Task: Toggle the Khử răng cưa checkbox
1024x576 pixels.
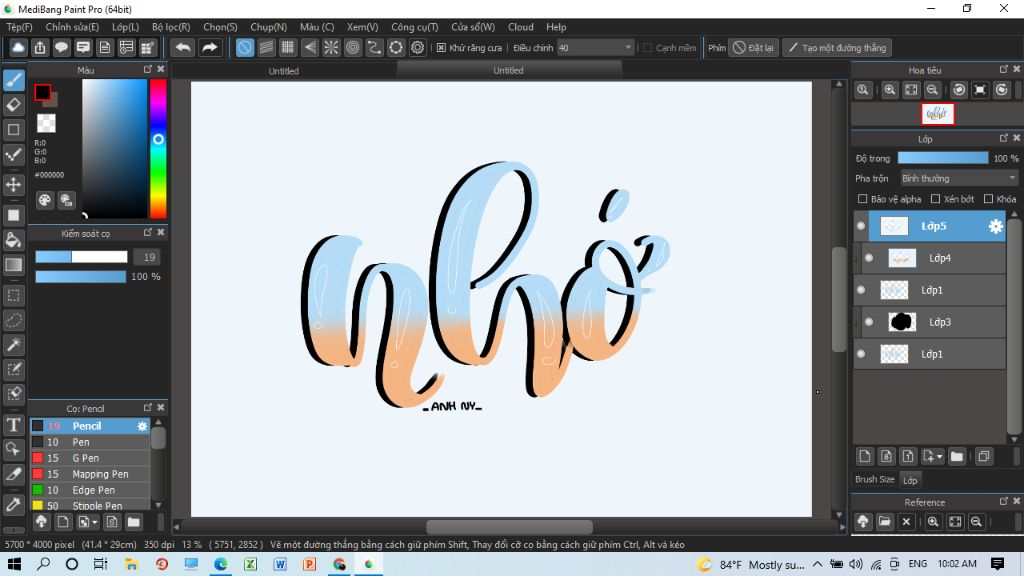Action: tap(441, 48)
